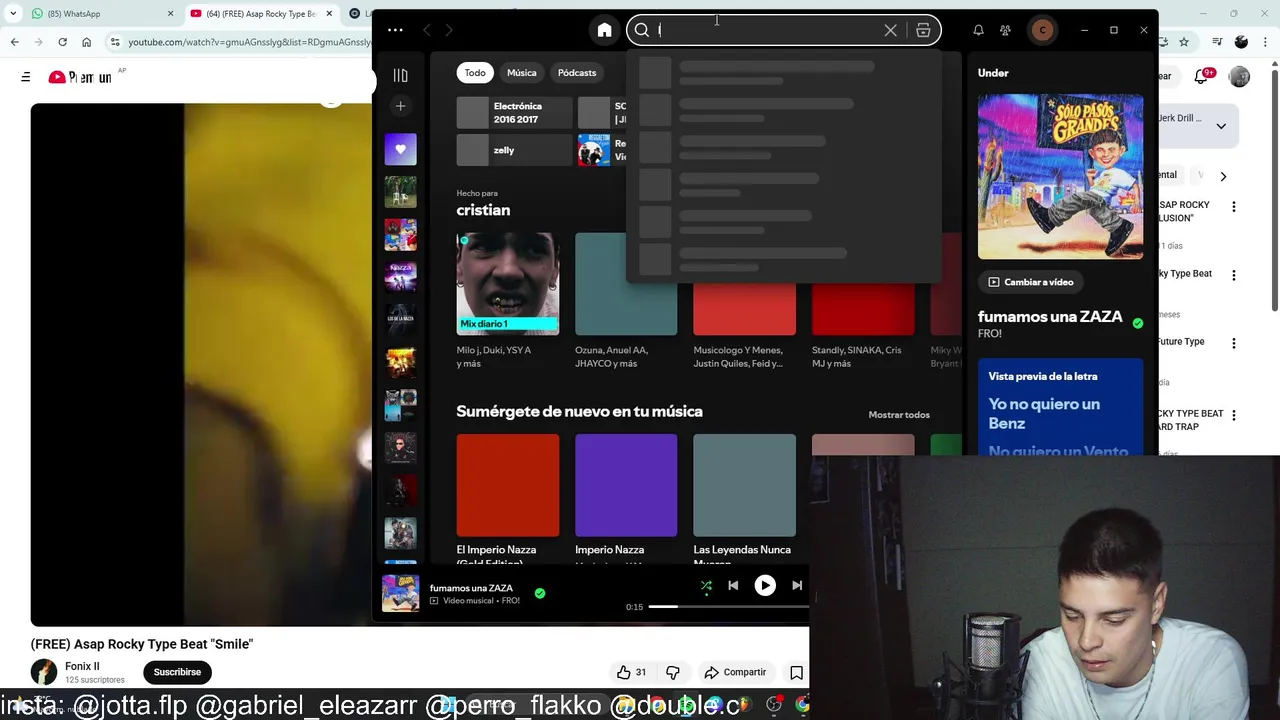Select the Pódcasts filter chip

(577, 72)
